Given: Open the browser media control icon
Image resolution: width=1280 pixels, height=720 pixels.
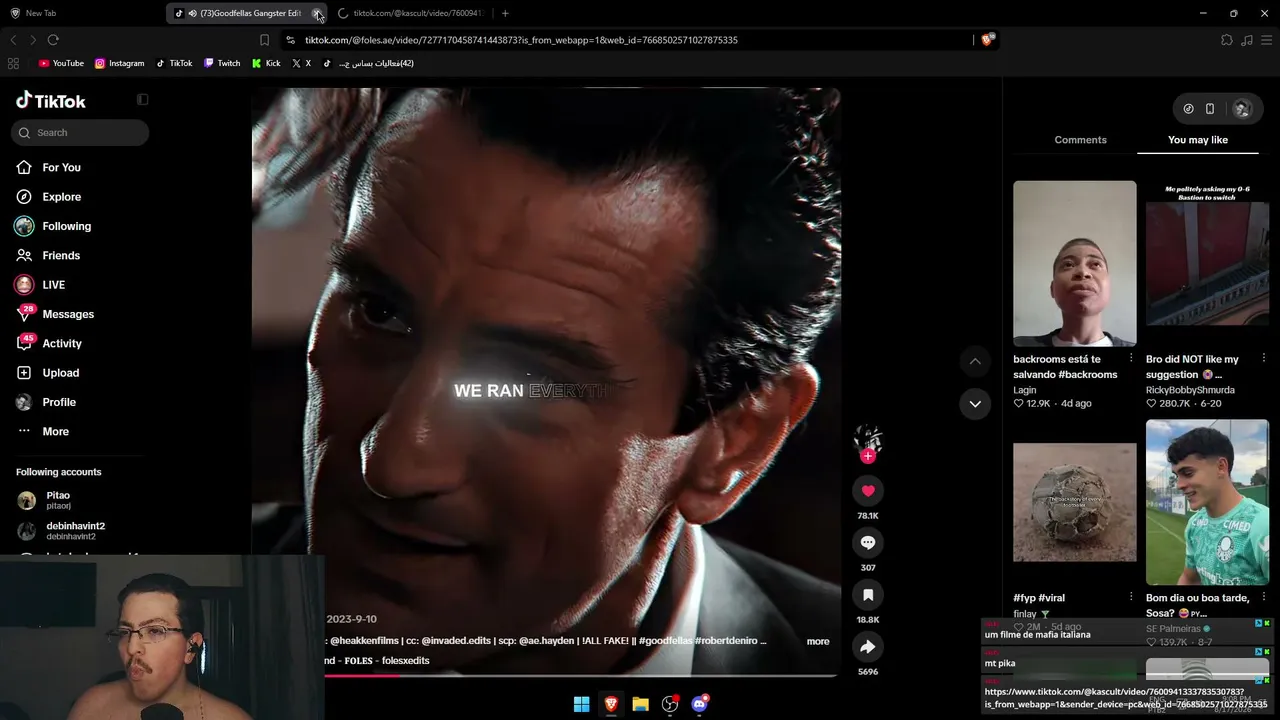Looking at the screenshot, I should (1247, 40).
